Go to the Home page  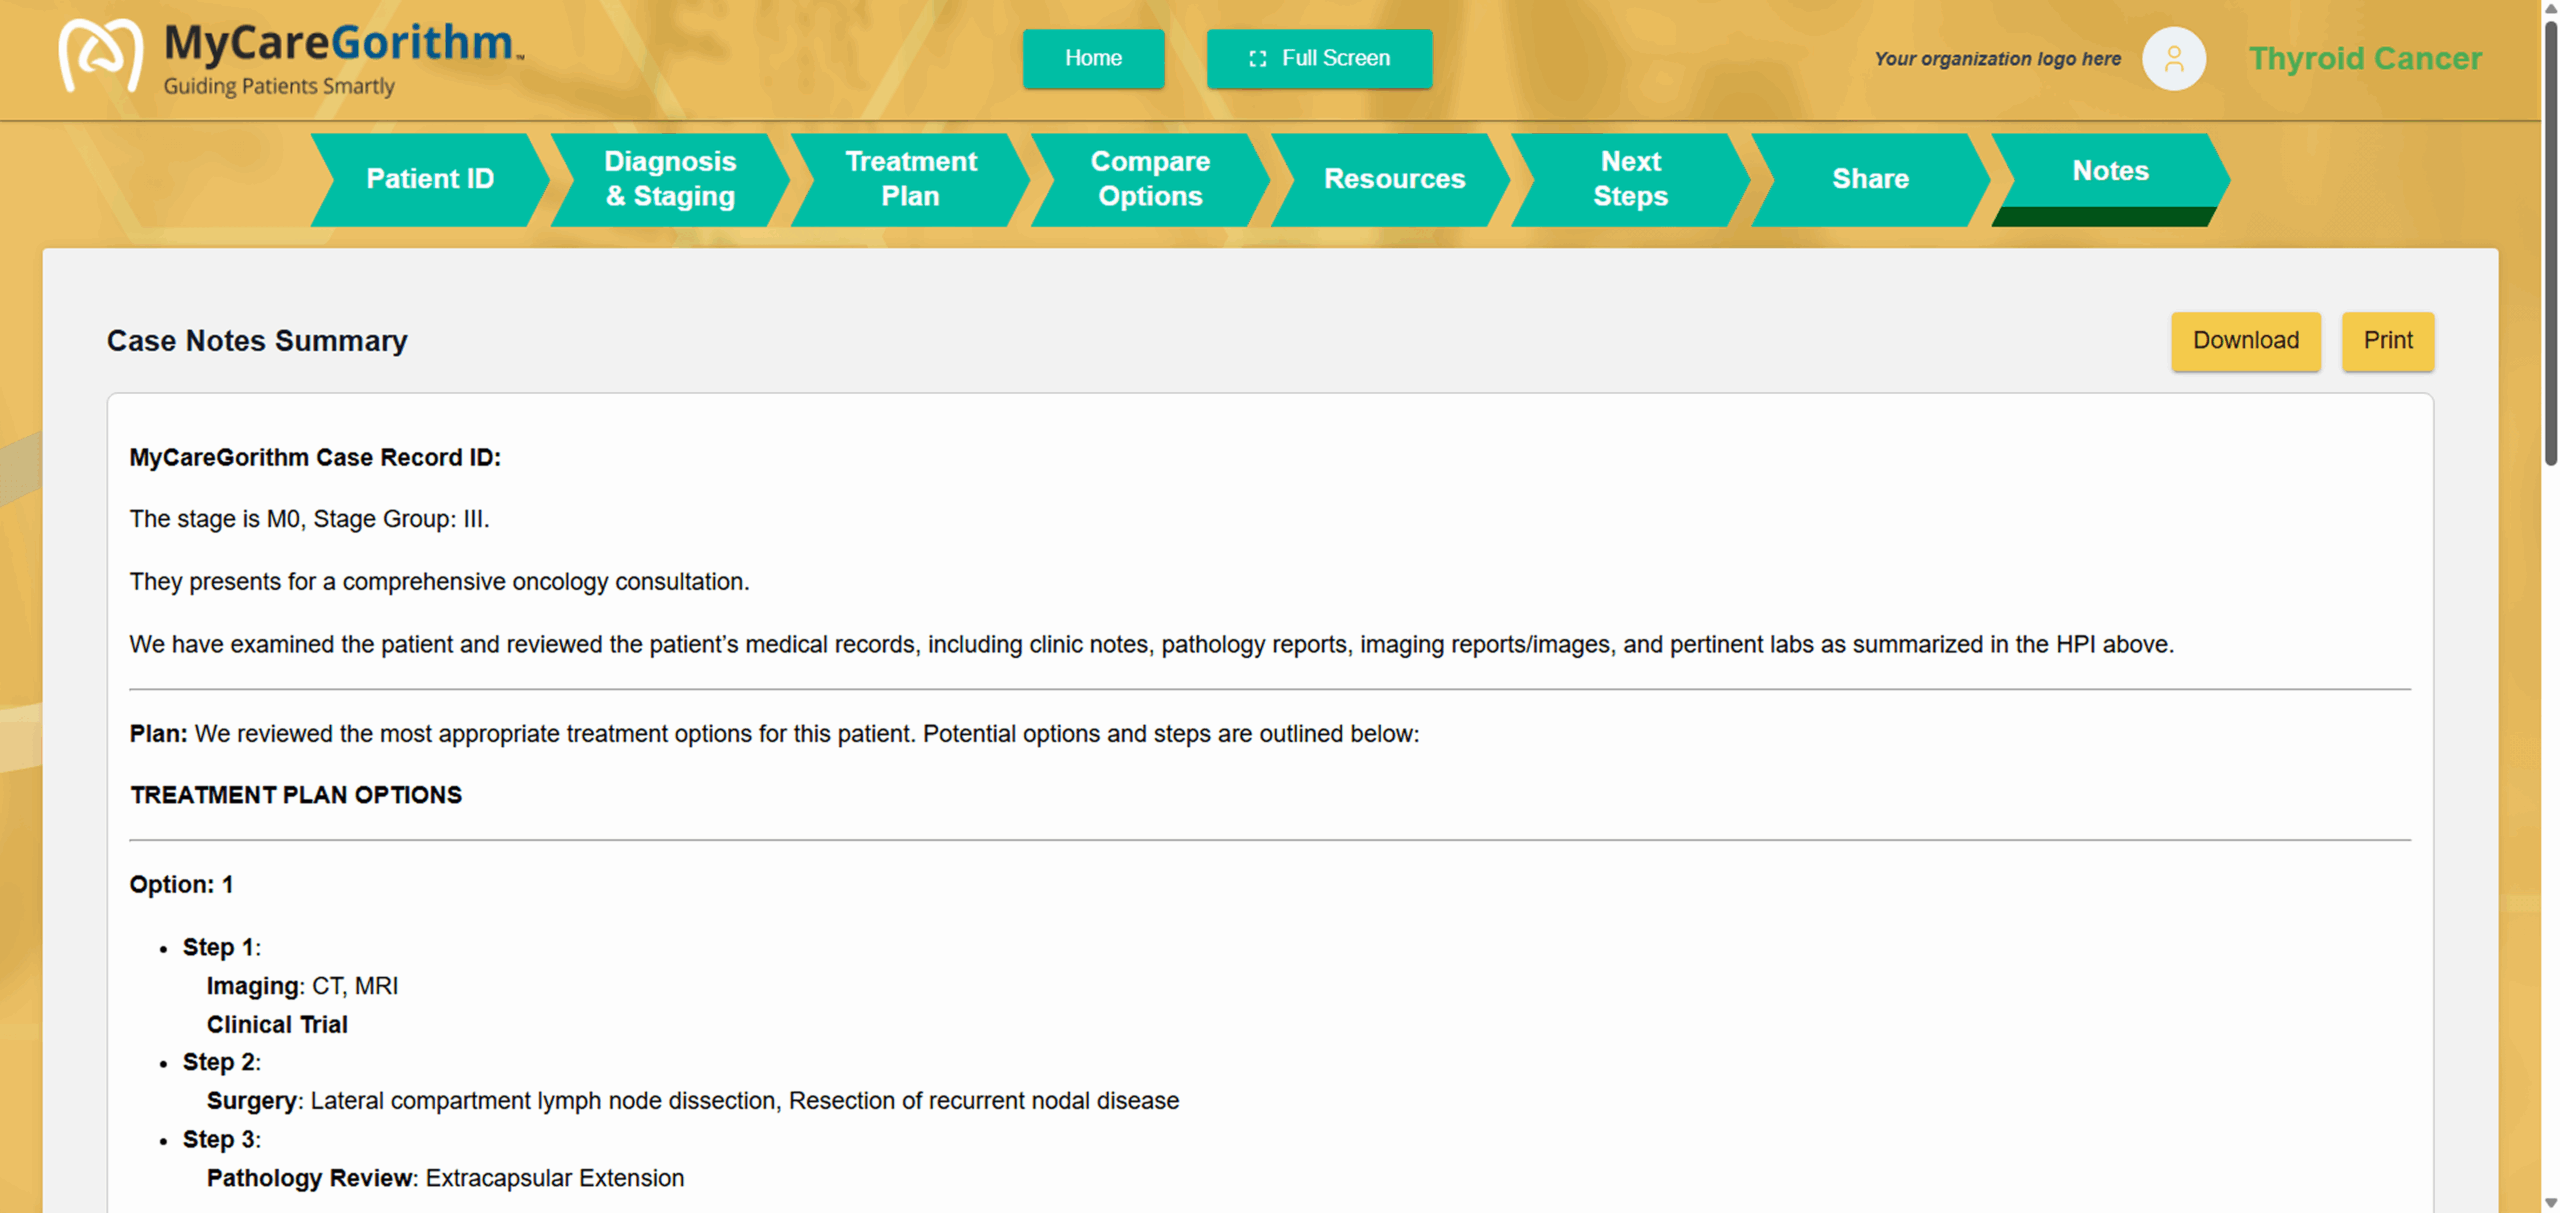(1092, 59)
